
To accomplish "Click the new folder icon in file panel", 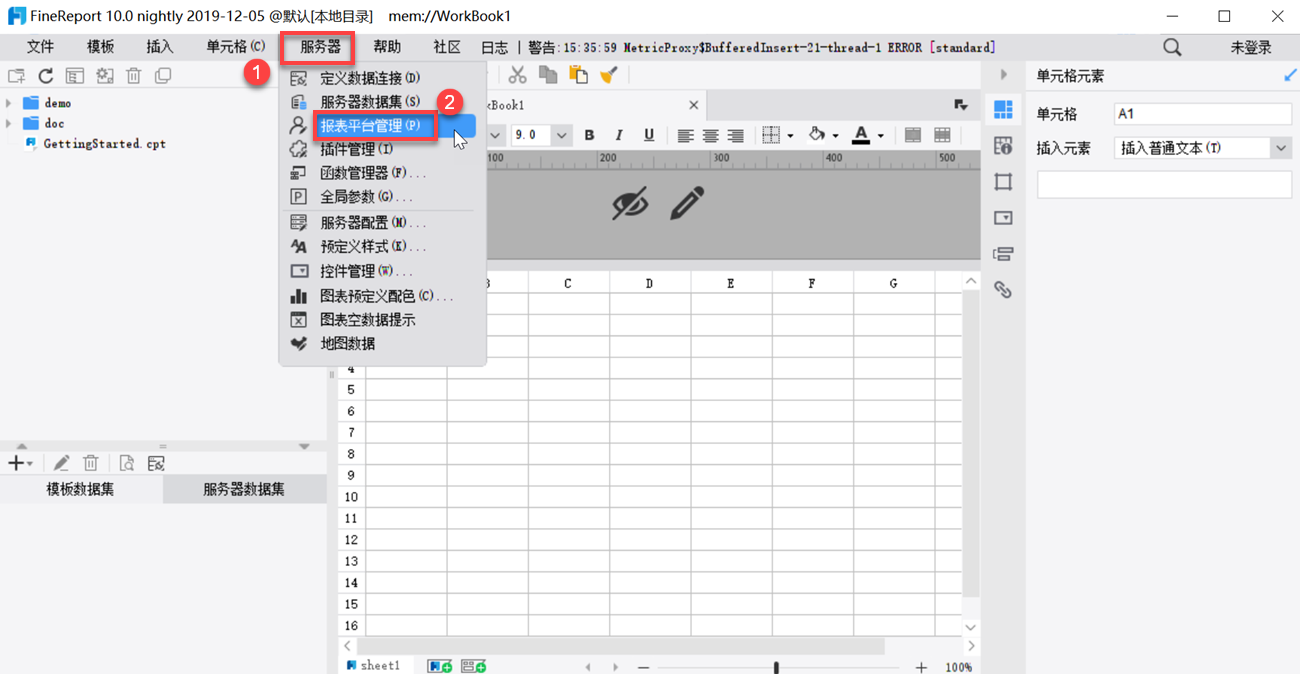I will [16, 76].
